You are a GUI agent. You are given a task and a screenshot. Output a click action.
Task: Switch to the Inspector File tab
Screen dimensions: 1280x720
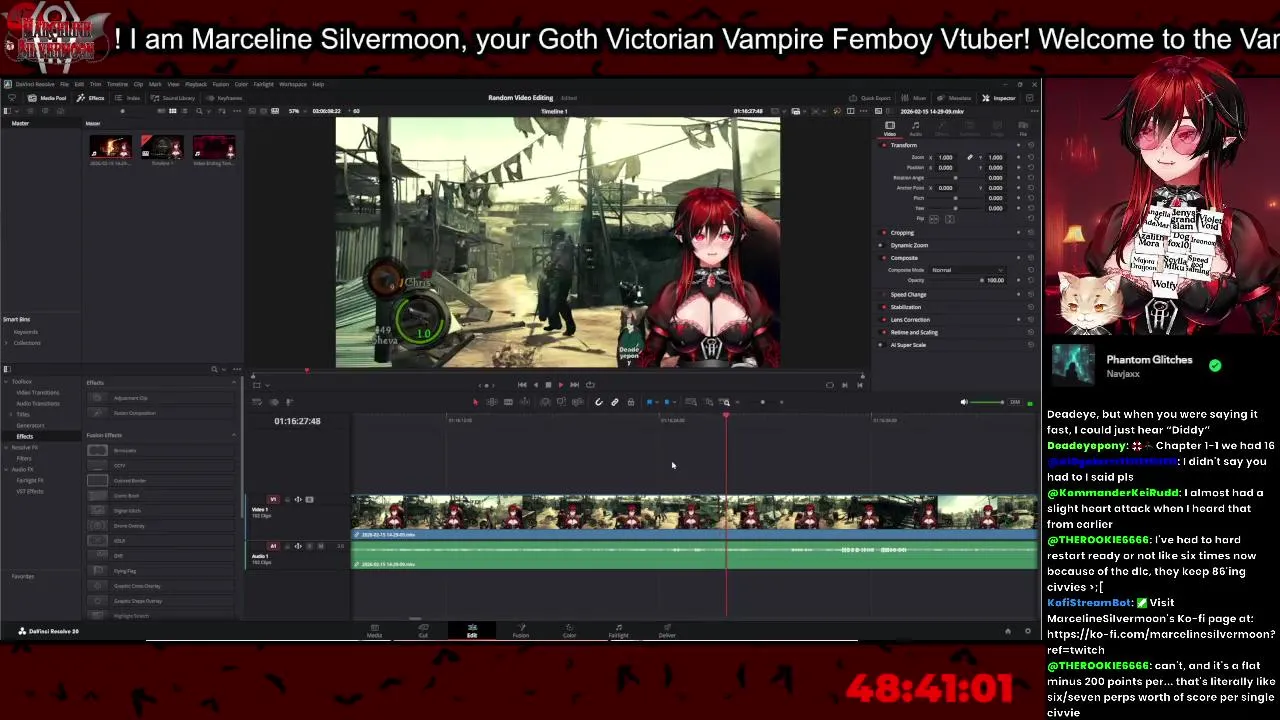1023,128
